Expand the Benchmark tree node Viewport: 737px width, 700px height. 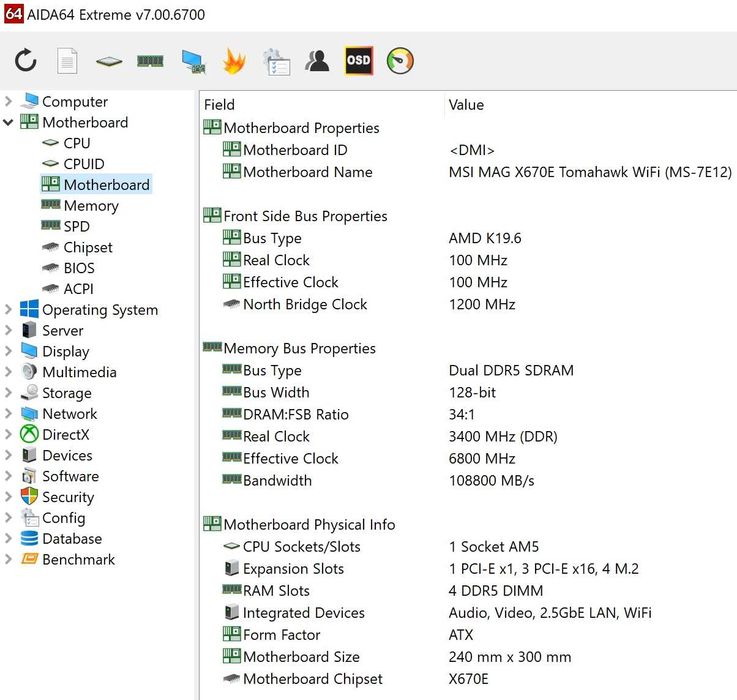[x=8, y=559]
